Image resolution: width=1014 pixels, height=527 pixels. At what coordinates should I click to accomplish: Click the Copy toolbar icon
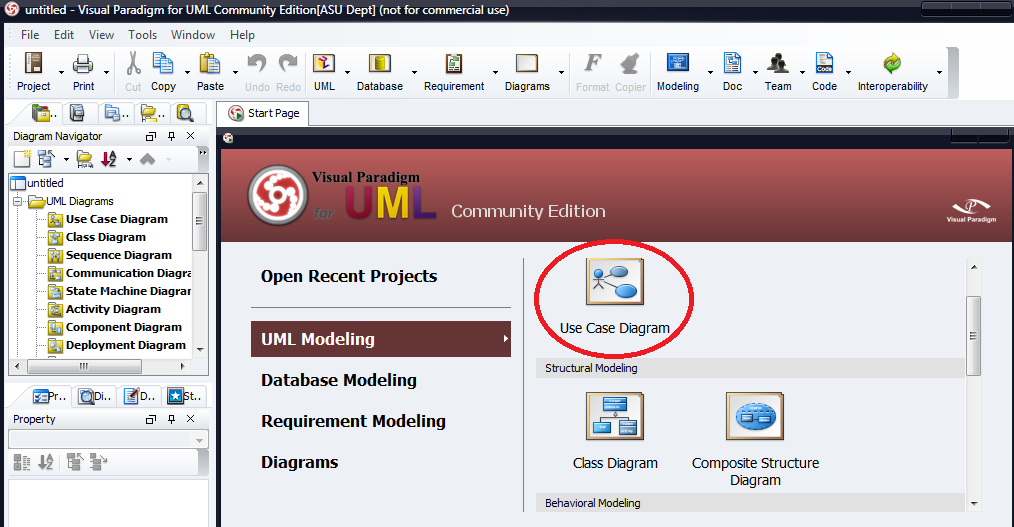click(163, 63)
